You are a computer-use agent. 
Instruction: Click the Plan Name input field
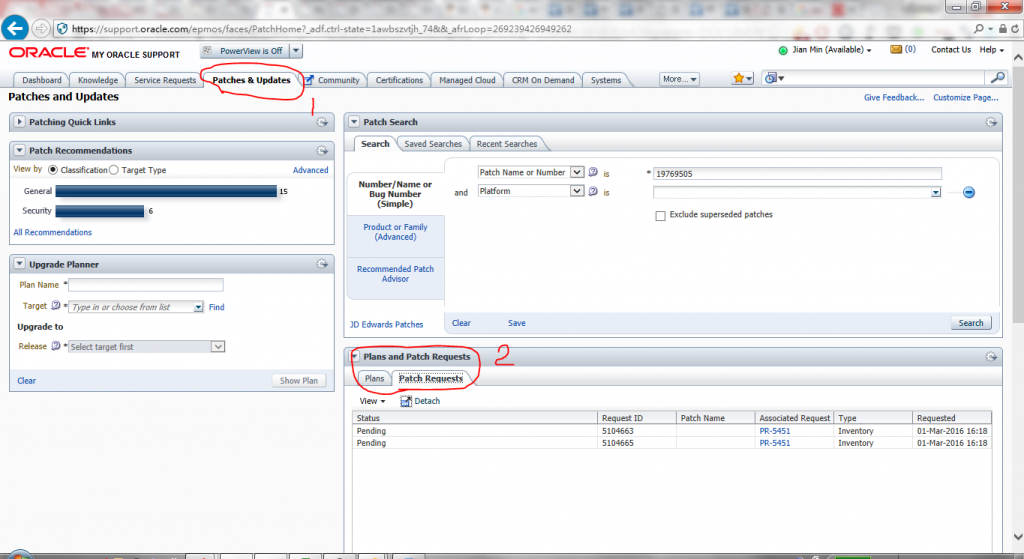(x=146, y=285)
